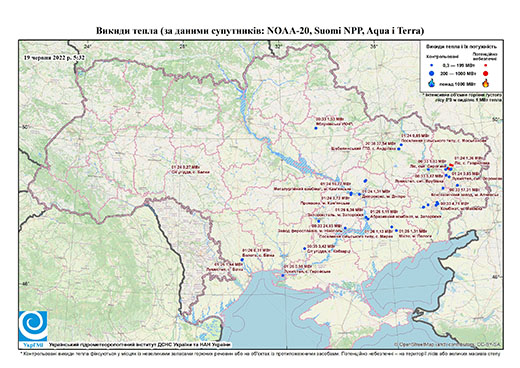Click the blue marker cluster near Zaporizhzhia
This screenshot has height=368, width=520.
[367, 218]
